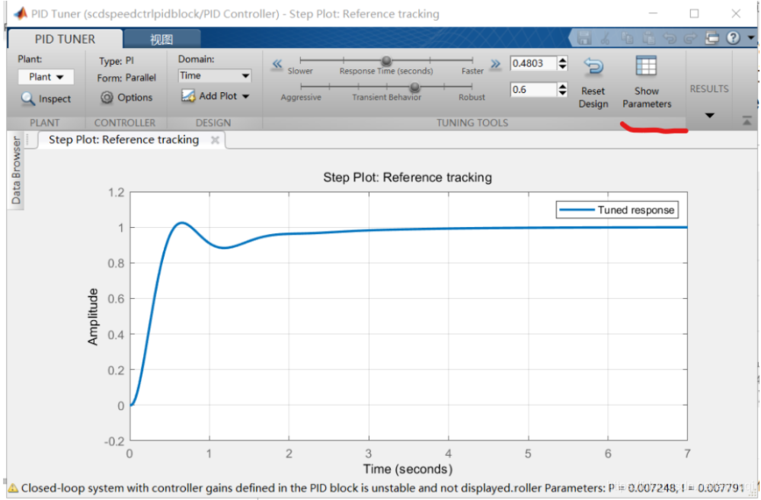Open controller Options gear
This screenshot has width=761, height=500.
click(x=108, y=98)
